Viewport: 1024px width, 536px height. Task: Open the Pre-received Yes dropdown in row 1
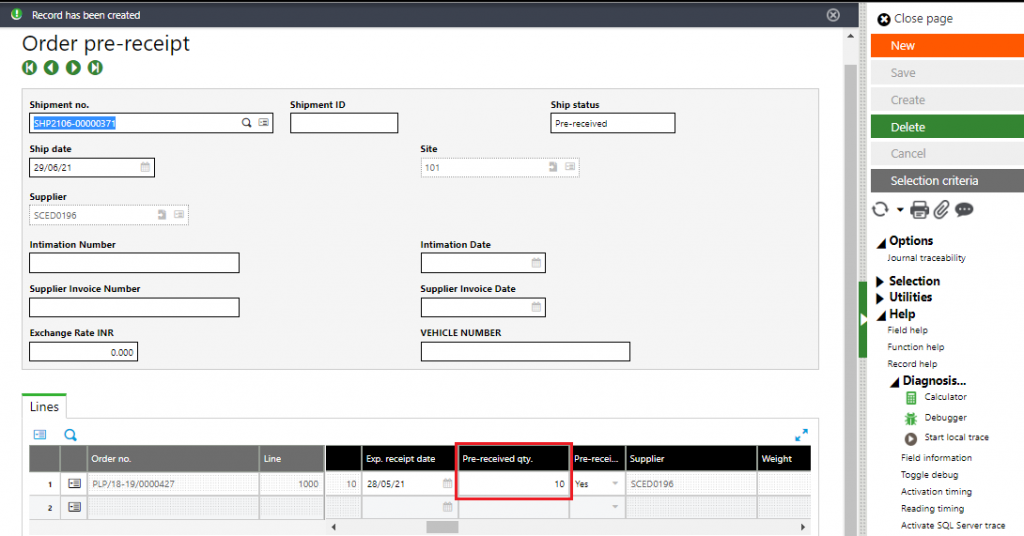click(615, 484)
